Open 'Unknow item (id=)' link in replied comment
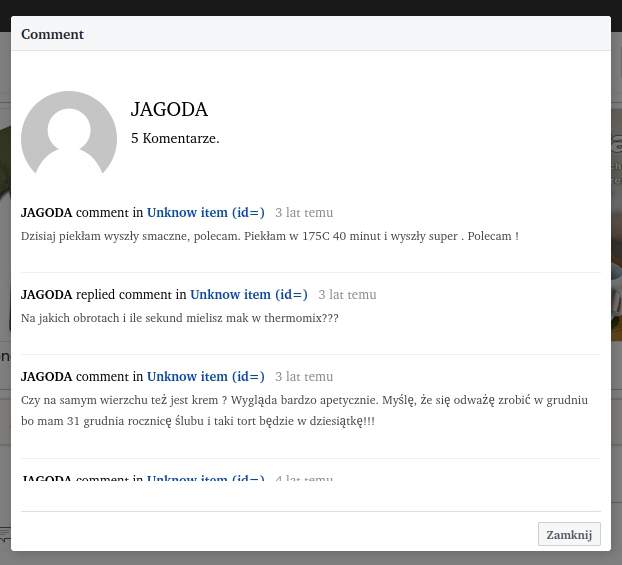 click(249, 295)
